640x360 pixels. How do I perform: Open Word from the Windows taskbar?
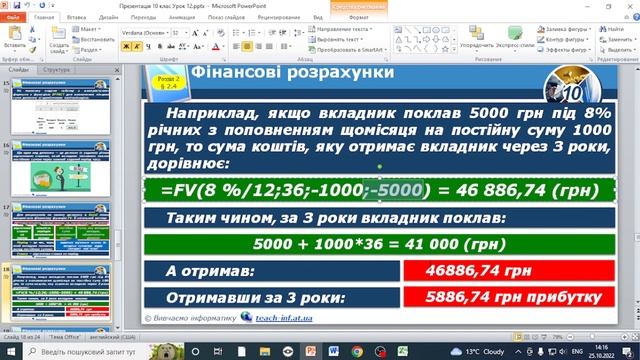click(x=334, y=351)
